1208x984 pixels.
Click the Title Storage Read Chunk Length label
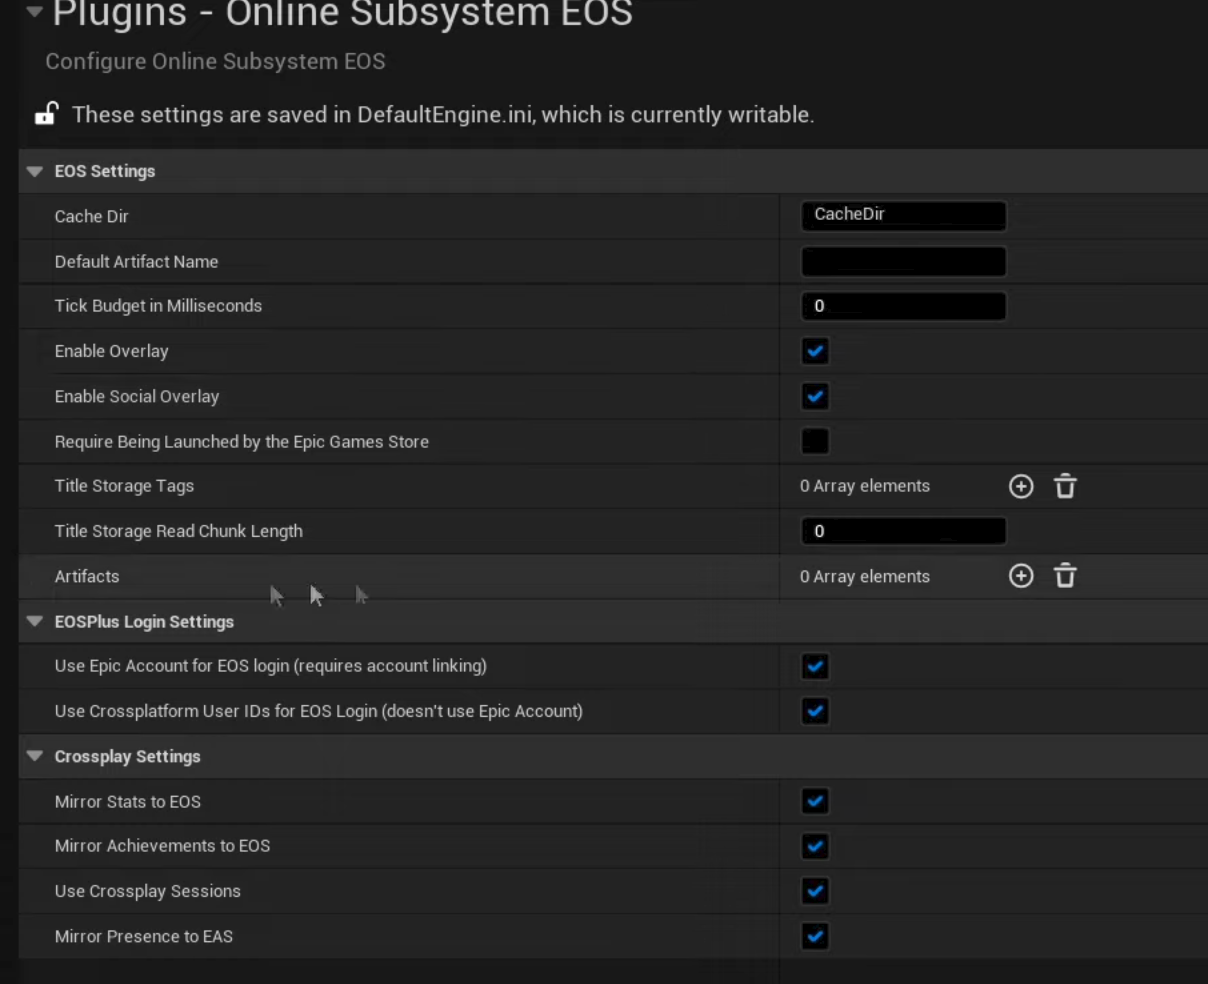pyautogui.click(x=178, y=531)
